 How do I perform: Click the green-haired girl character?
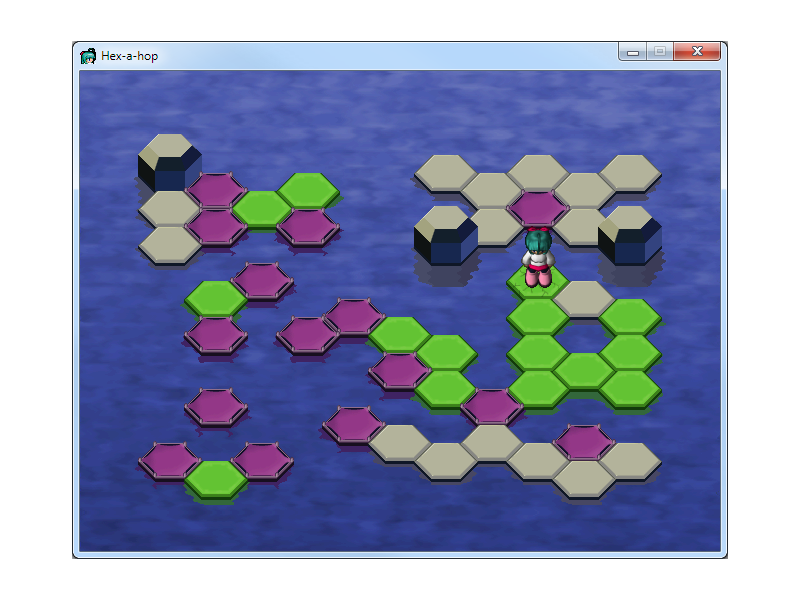point(538,258)
